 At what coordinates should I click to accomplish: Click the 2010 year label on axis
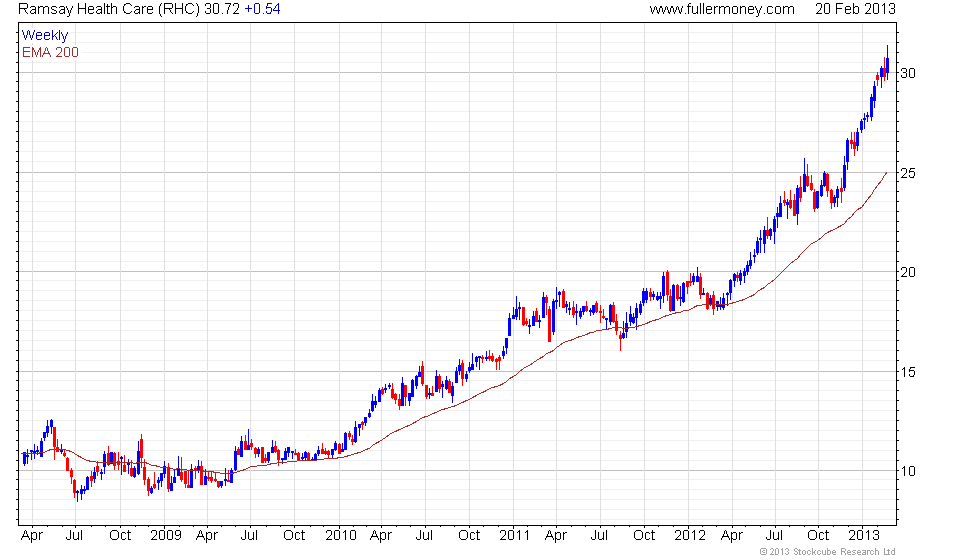point(341,536)
